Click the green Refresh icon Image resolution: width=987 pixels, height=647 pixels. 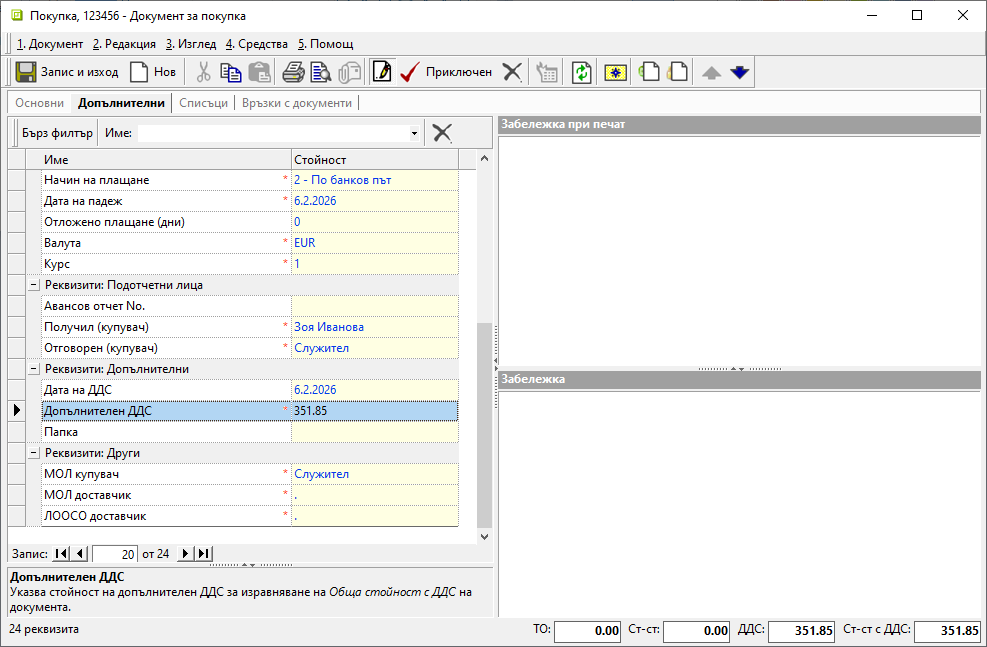tap(581, 72)
